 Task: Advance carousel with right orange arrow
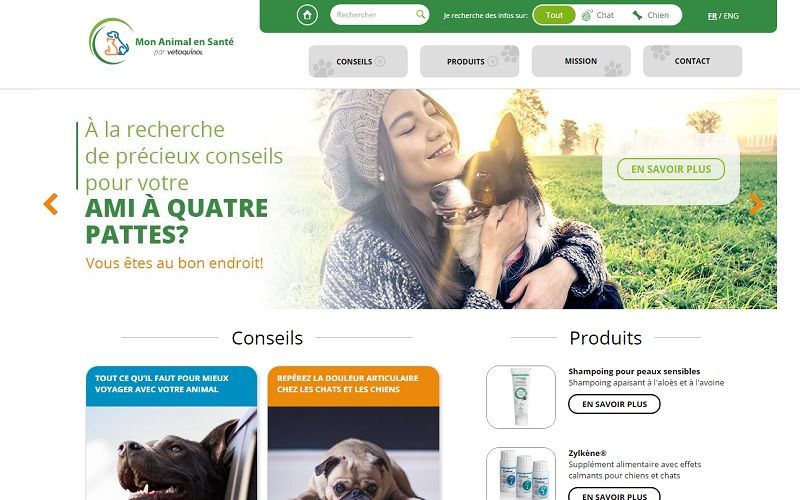(x=756, y=204)
